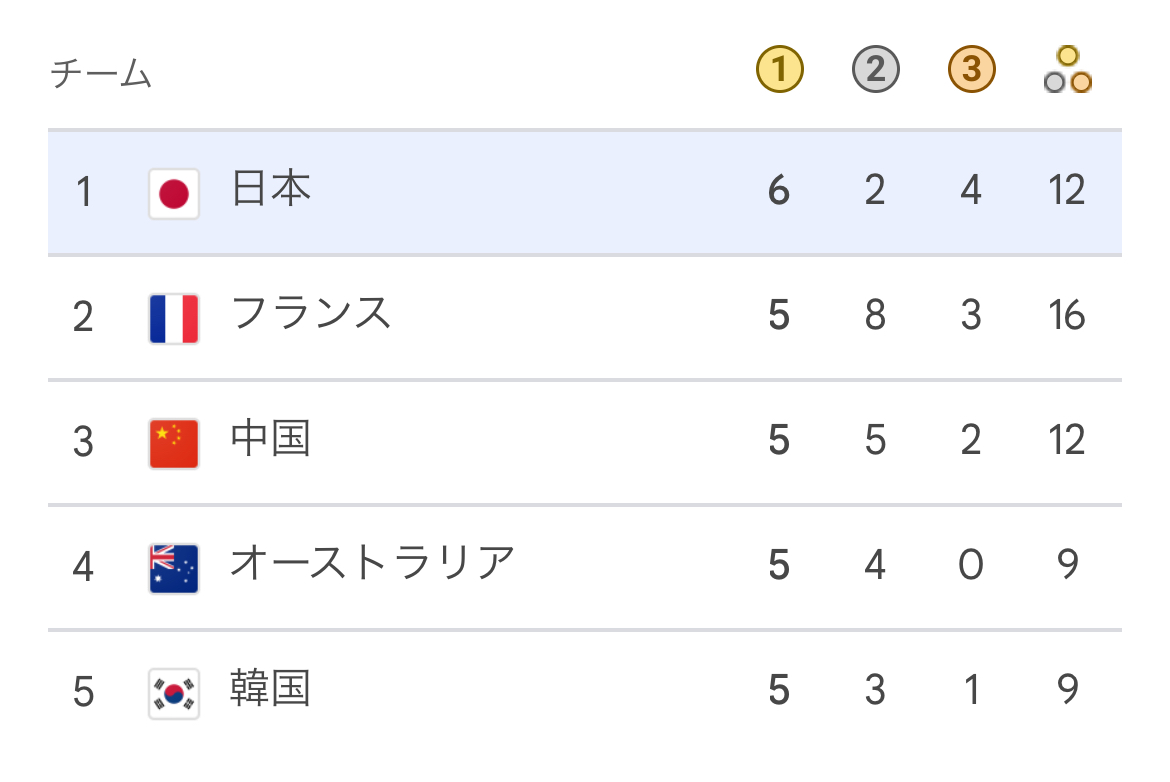Click the Japan flag icon
Viewport: 1170px width, 782px height.
[174, 193]
